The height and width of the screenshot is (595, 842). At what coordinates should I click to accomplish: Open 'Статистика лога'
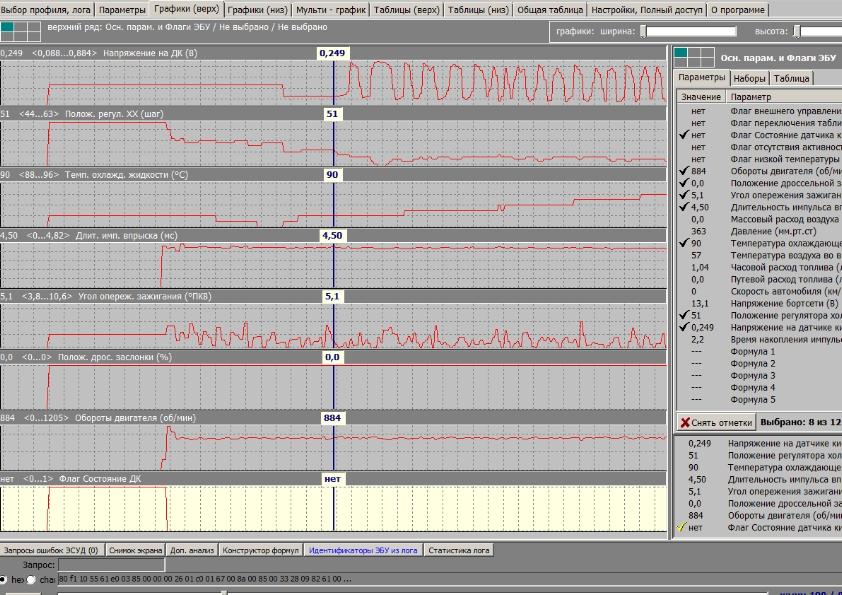point(459,550)
